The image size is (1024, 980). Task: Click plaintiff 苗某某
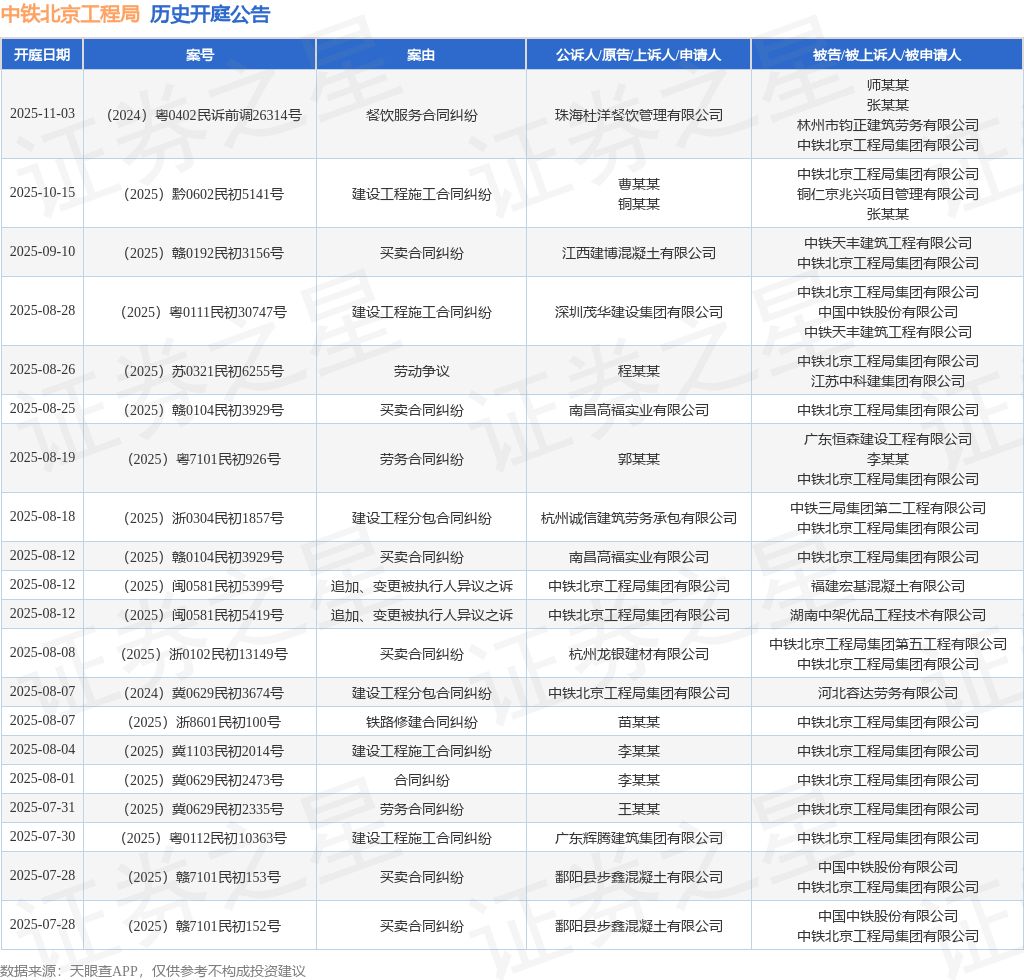tap(639, 722)
